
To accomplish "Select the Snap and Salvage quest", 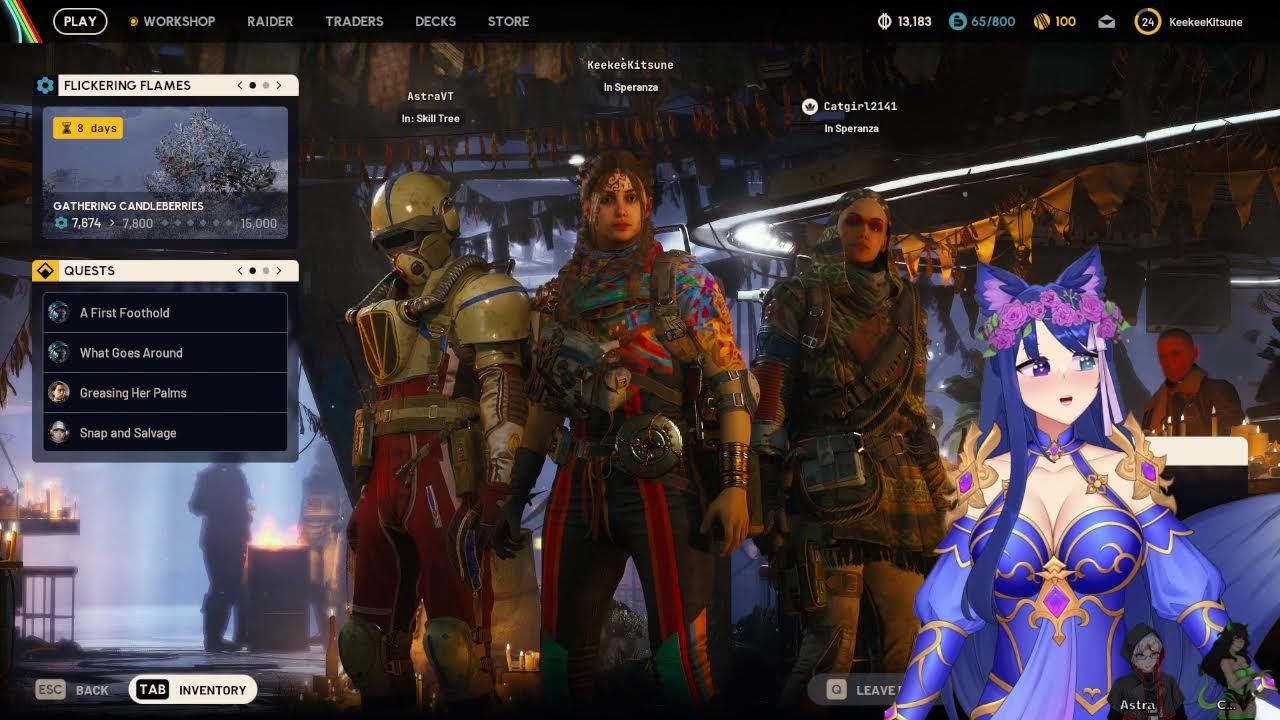I will 165,433.
